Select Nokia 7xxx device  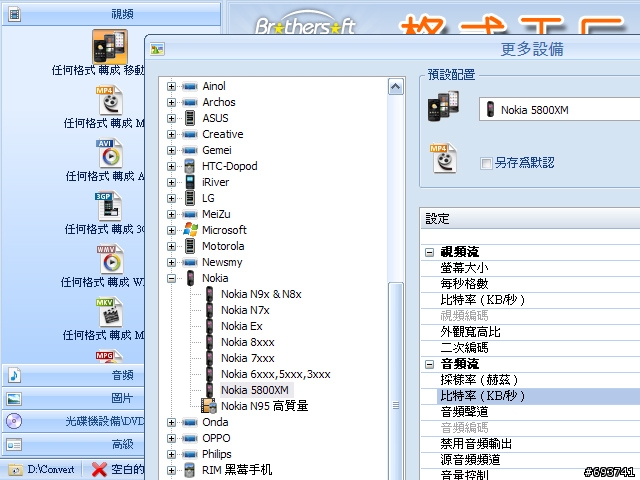pos(248,358)
